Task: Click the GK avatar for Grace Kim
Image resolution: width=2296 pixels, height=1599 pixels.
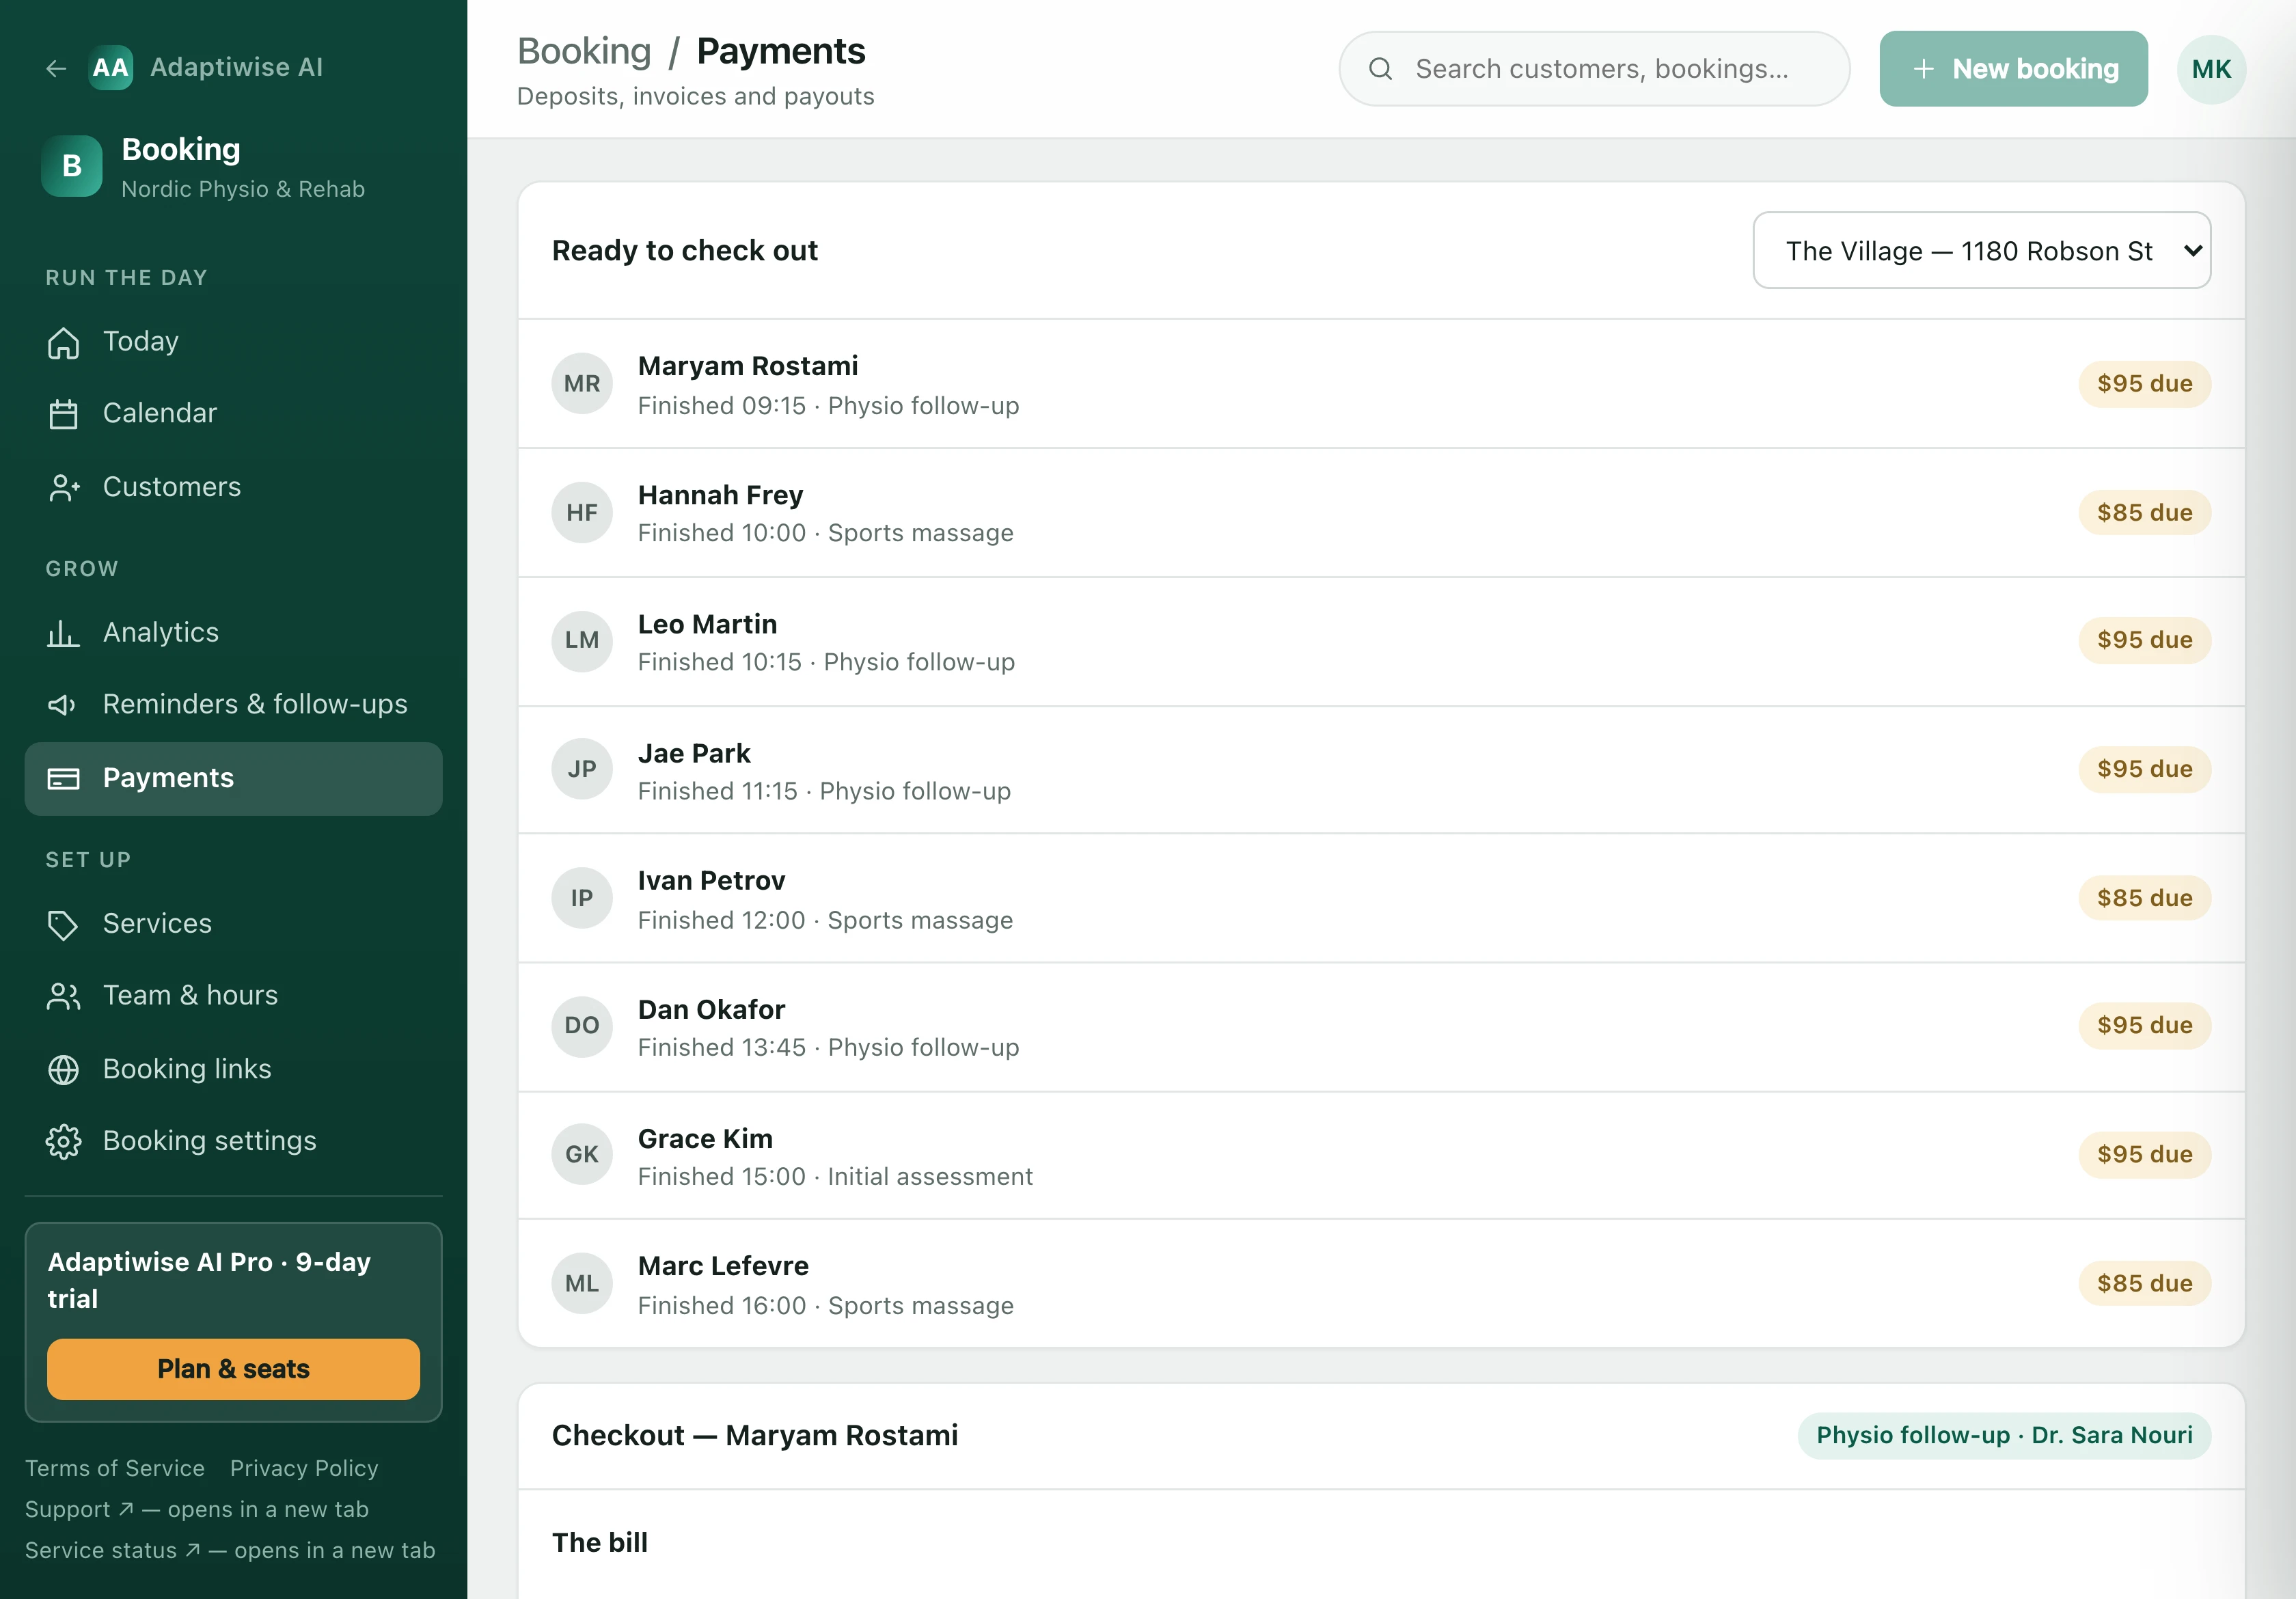Action: [x=582, y=1154]
